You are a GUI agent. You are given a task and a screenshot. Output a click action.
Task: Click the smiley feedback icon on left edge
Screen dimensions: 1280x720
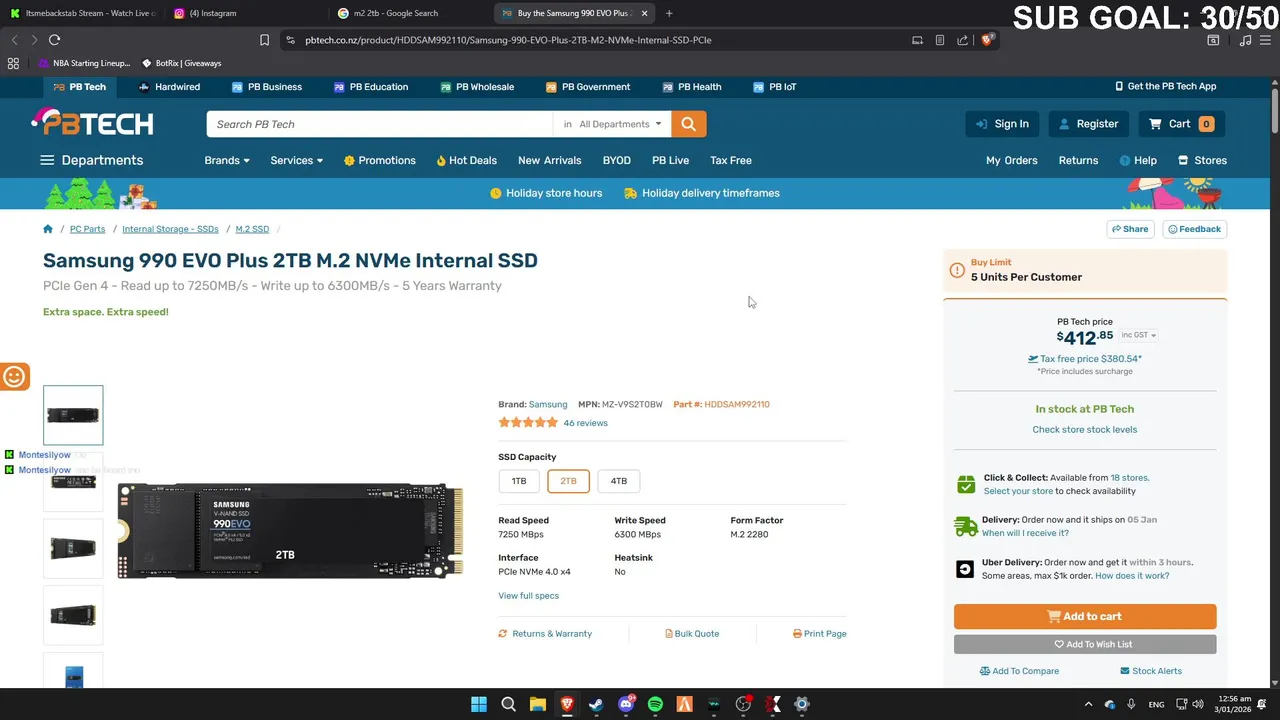[x=14, y=376]
